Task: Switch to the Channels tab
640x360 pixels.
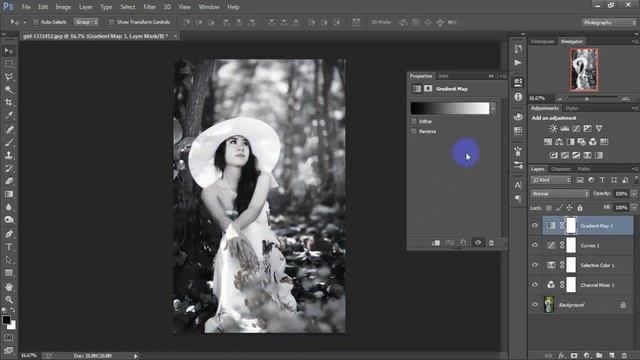Action: (x=561, y=169)
